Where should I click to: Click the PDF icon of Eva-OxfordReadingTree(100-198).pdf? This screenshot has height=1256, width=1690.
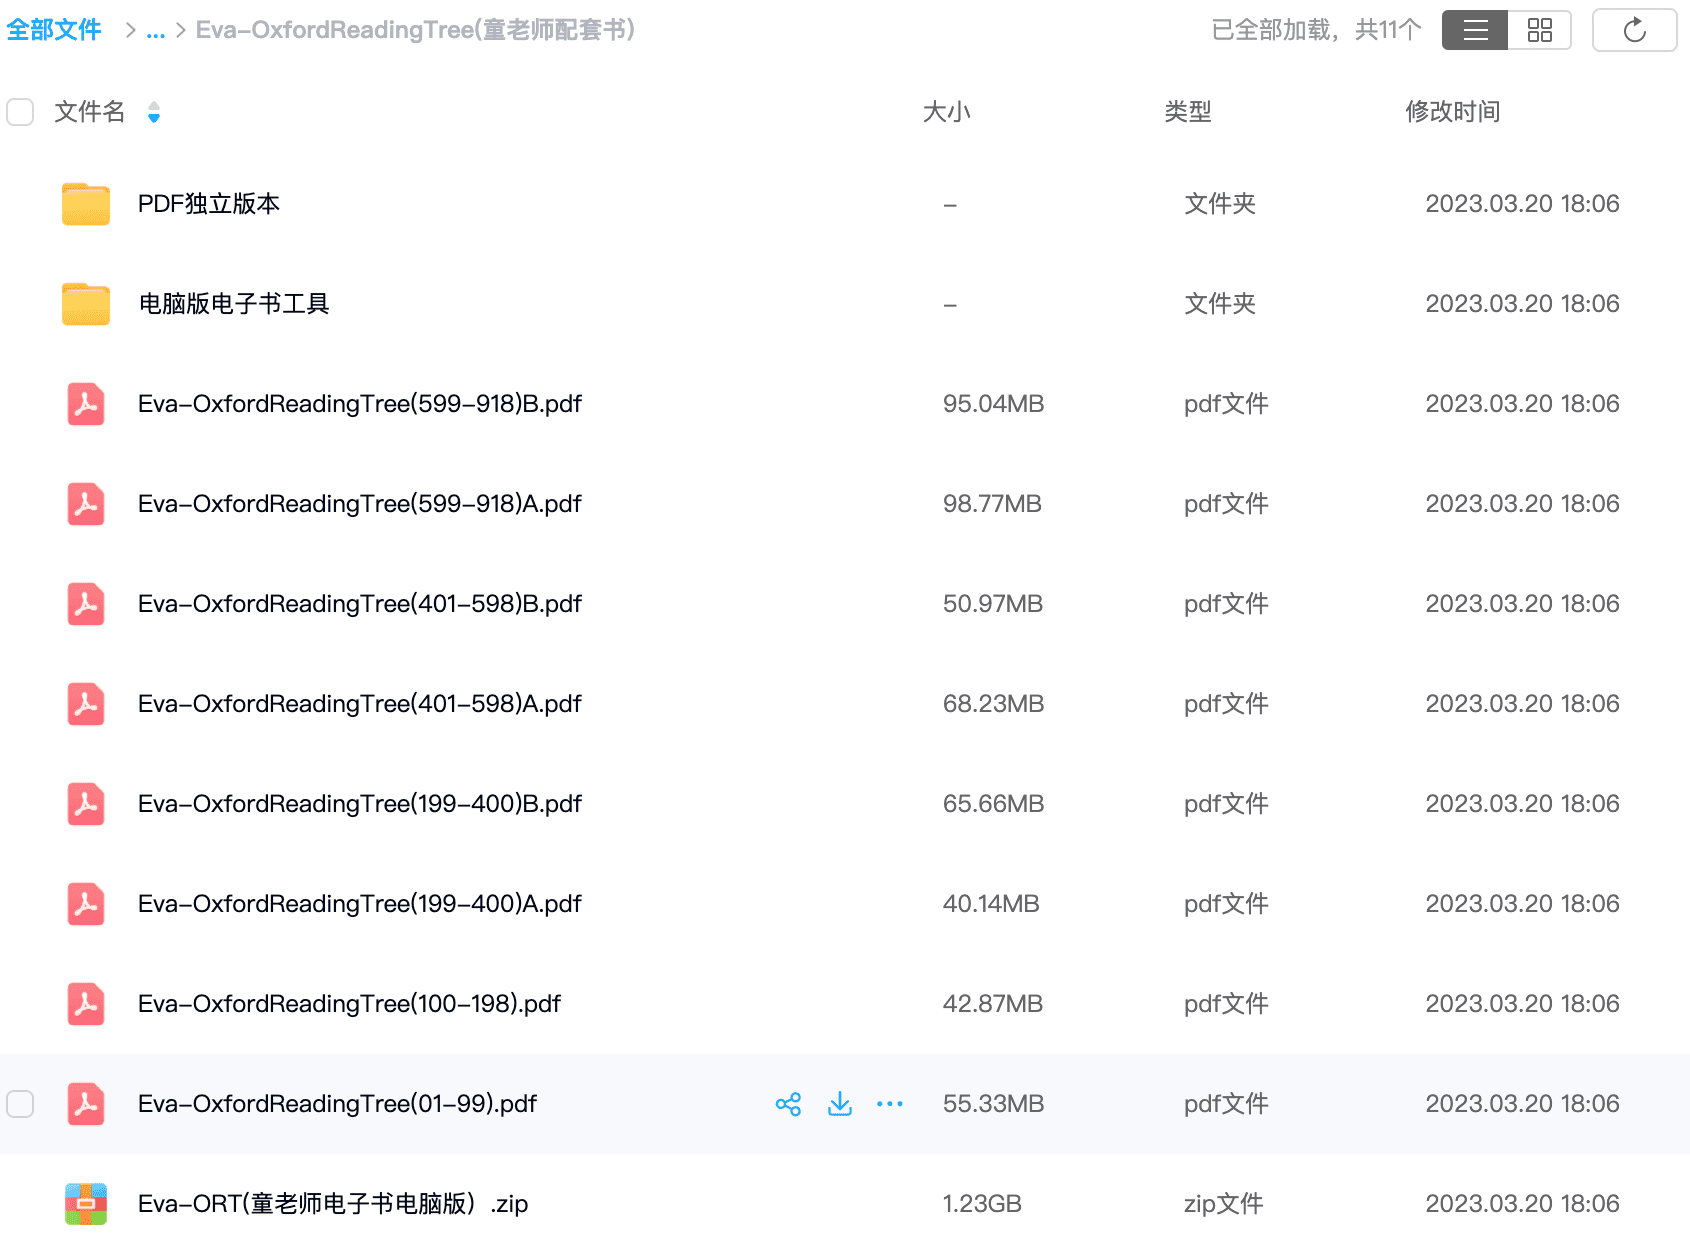pyautogui.click(x=86, y=1004)
